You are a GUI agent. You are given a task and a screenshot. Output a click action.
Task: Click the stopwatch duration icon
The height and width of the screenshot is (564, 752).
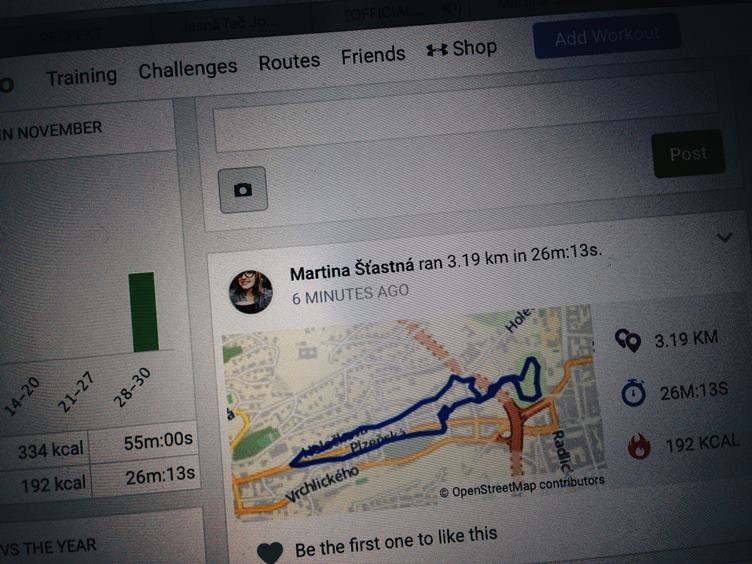click(634, 393)
